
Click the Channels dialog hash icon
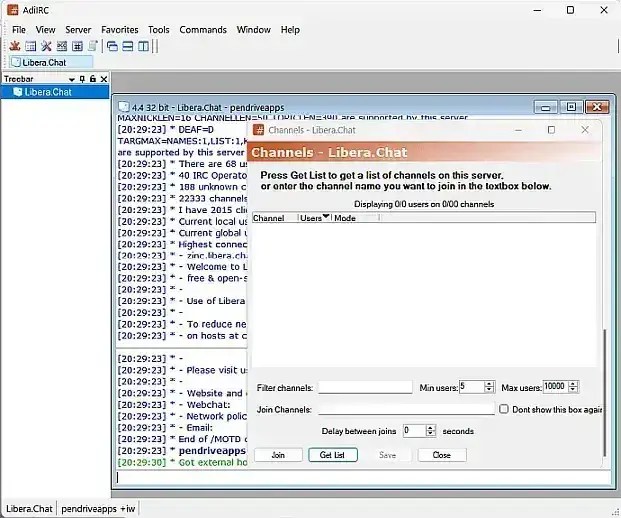click(x=259, y=130)
